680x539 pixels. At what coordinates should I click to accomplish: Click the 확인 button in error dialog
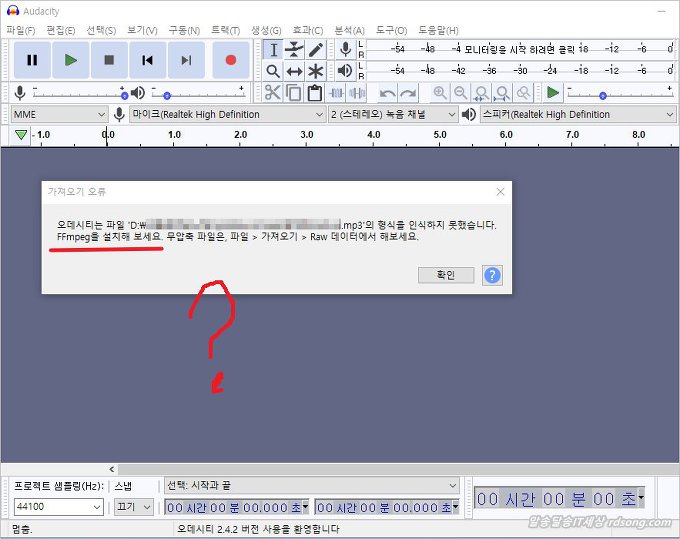click(445, 275)
